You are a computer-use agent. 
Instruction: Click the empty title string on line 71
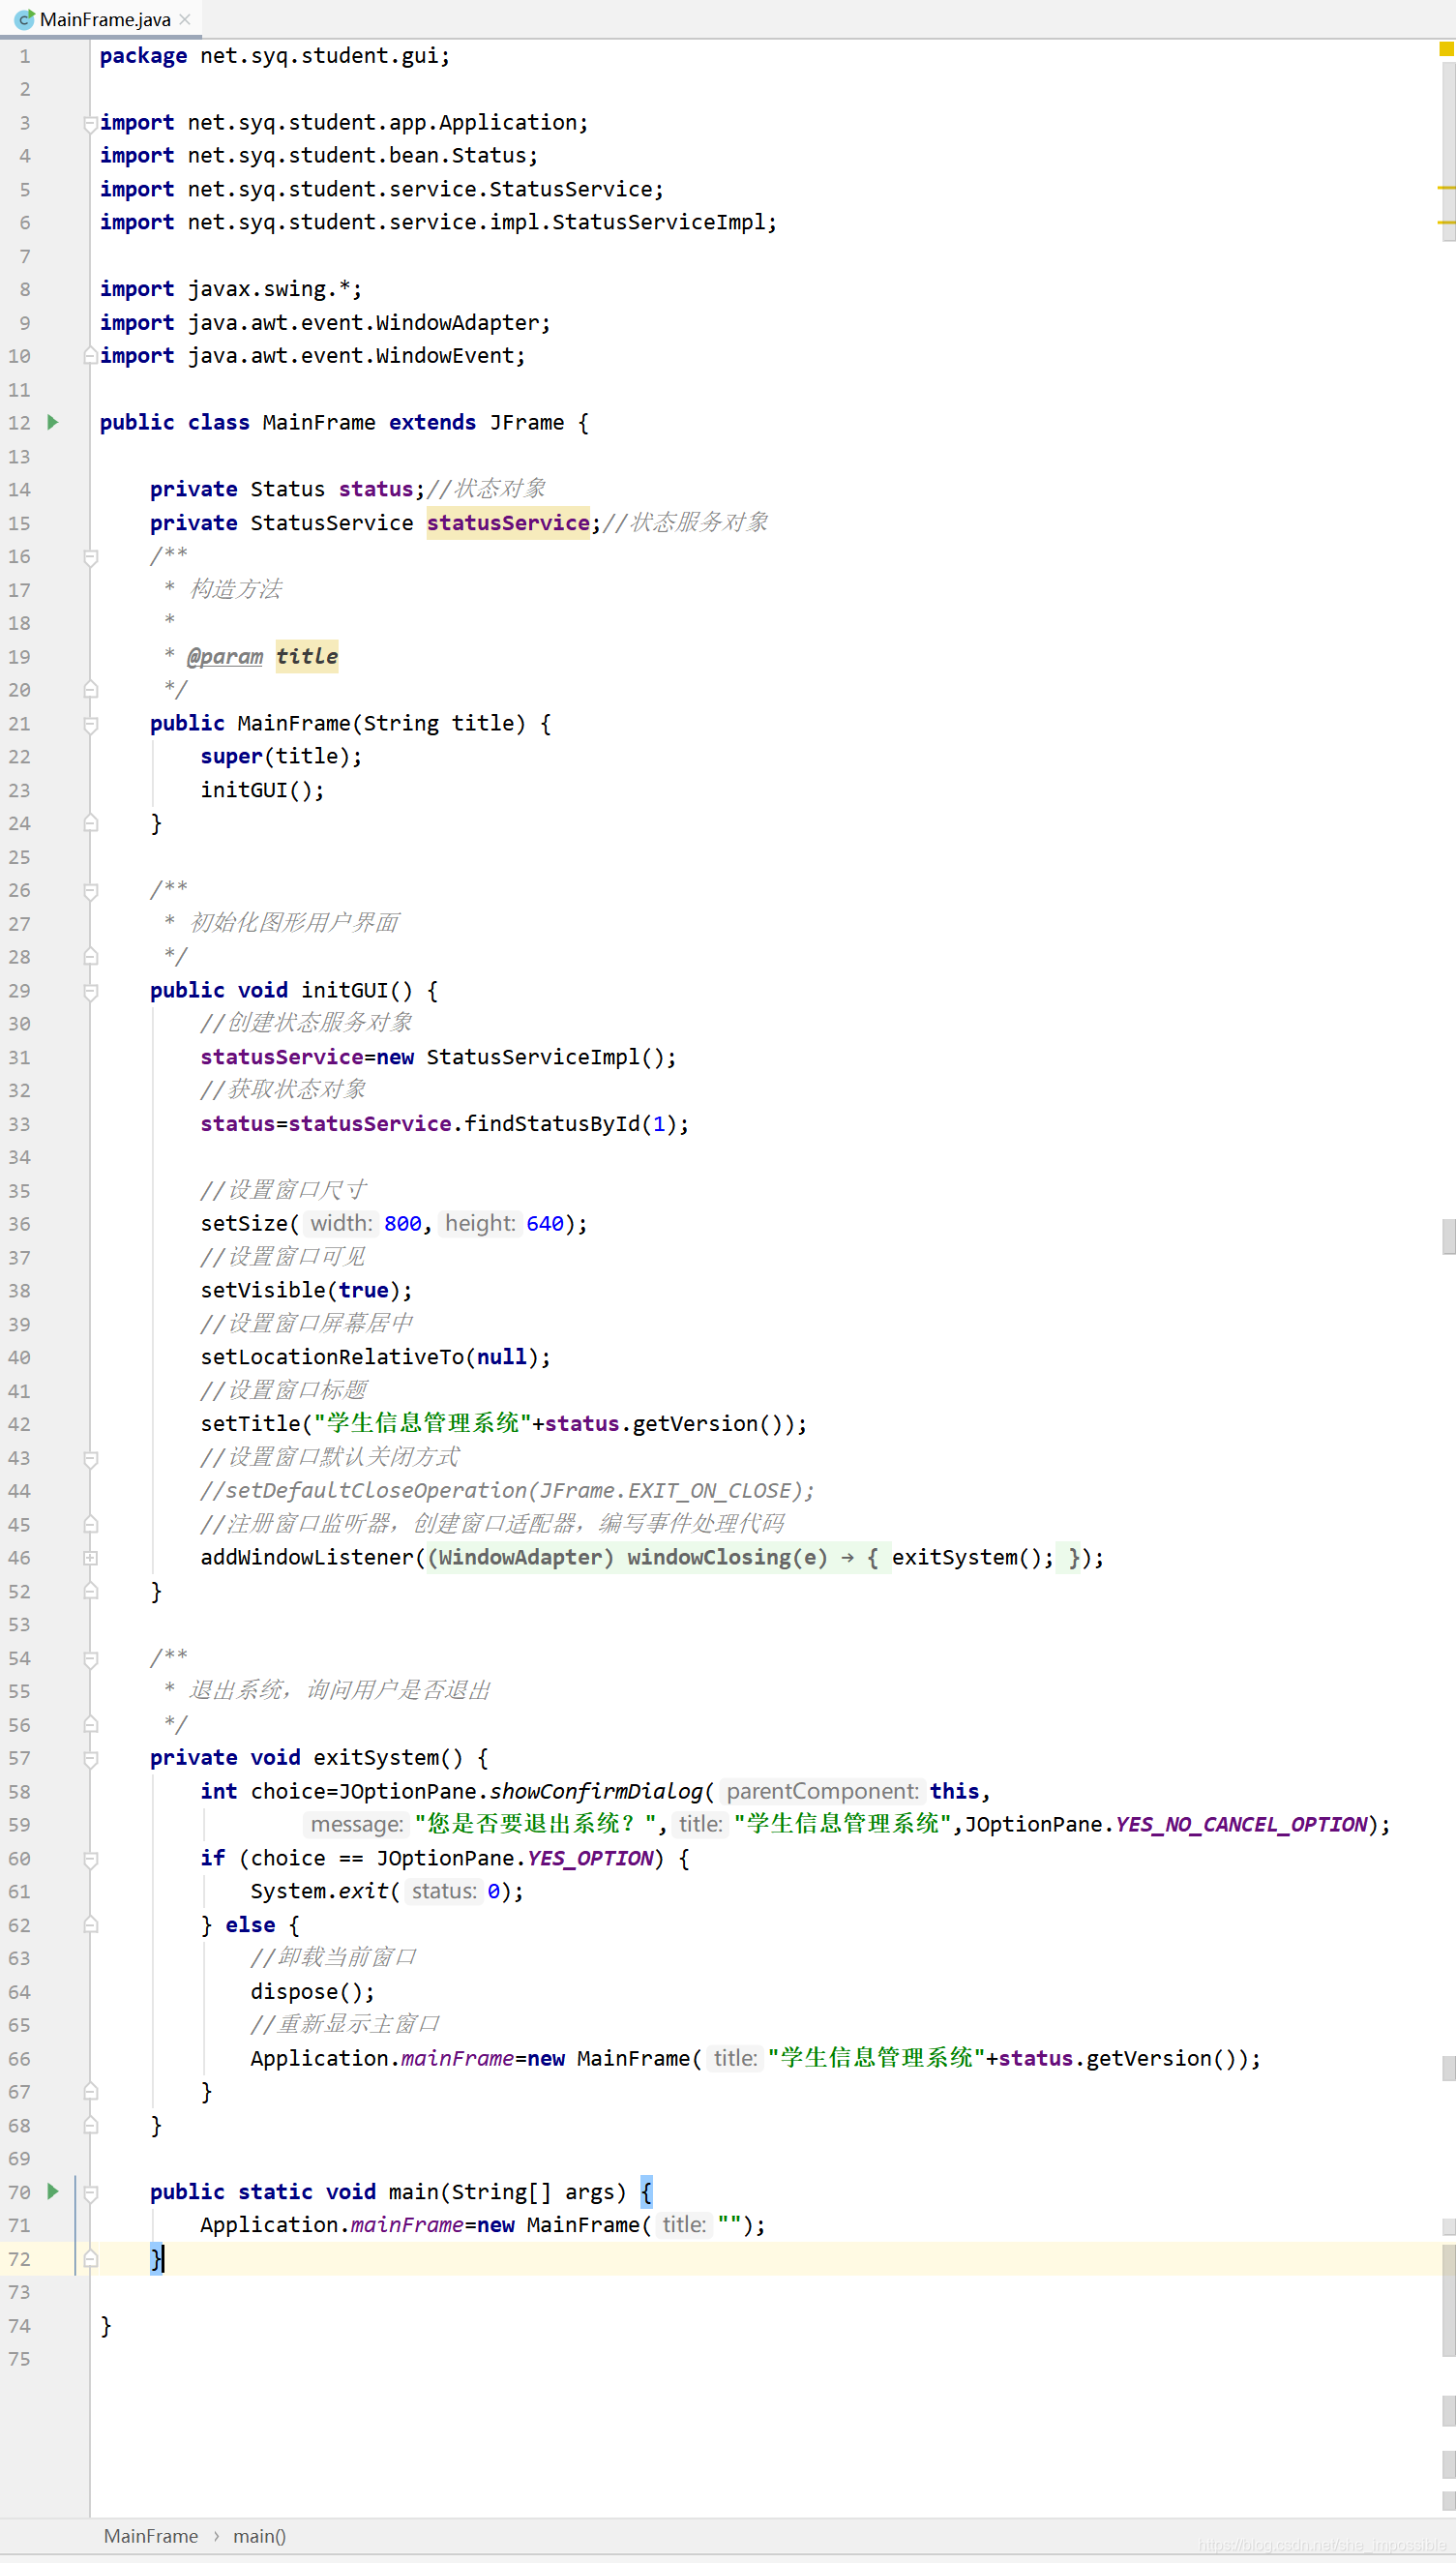729,2224
